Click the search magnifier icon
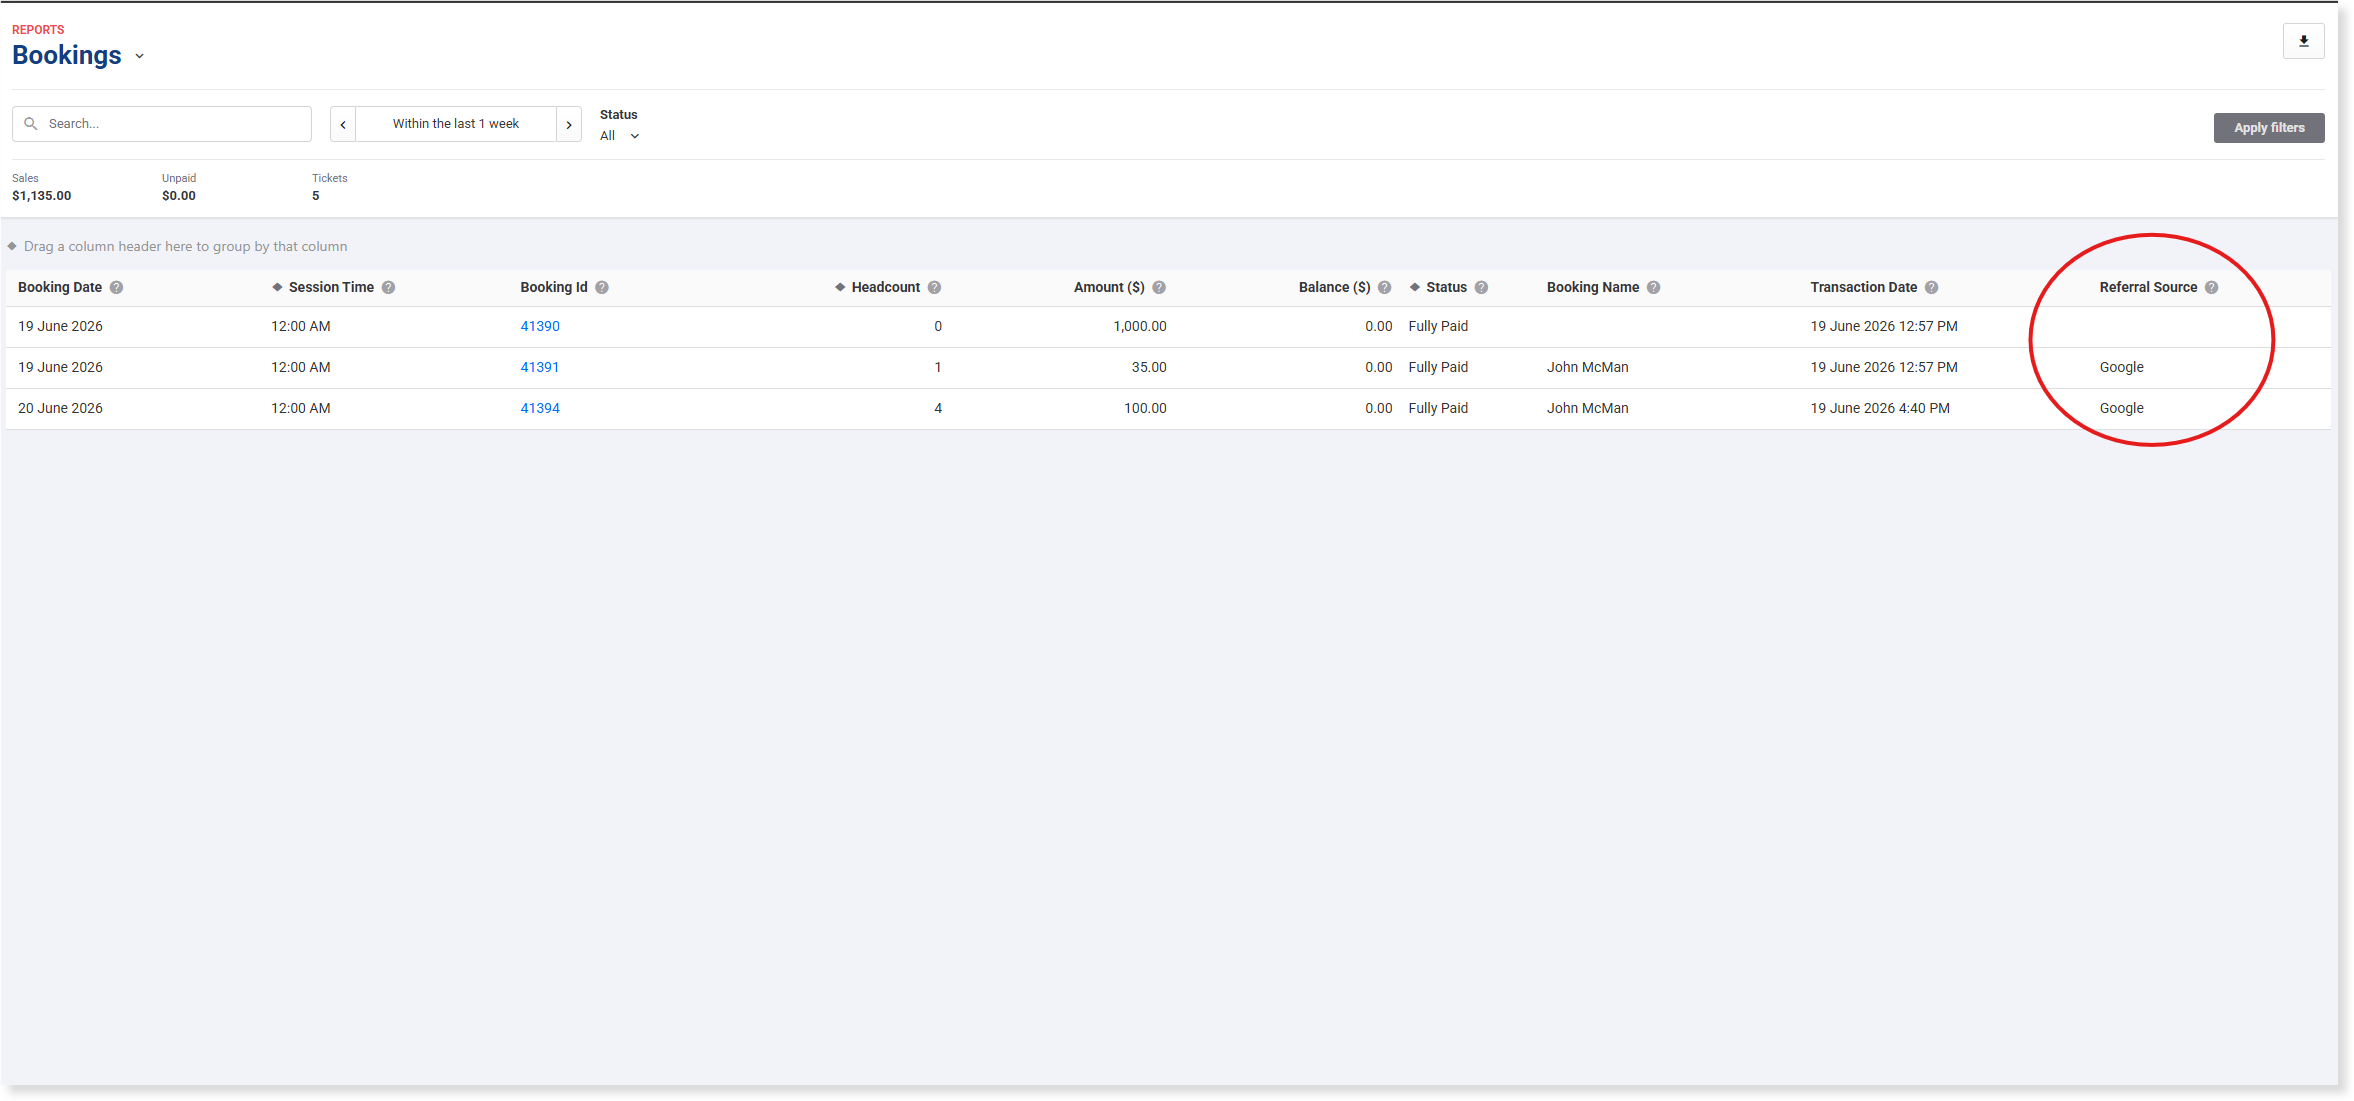 tap(31, 124)
